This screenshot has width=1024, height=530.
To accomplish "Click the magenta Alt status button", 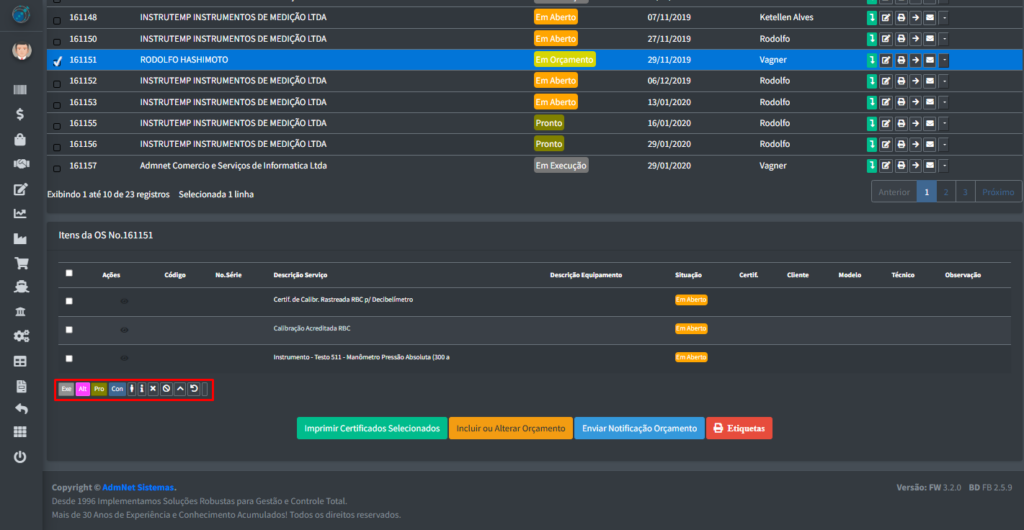I will tap(83, 389).
